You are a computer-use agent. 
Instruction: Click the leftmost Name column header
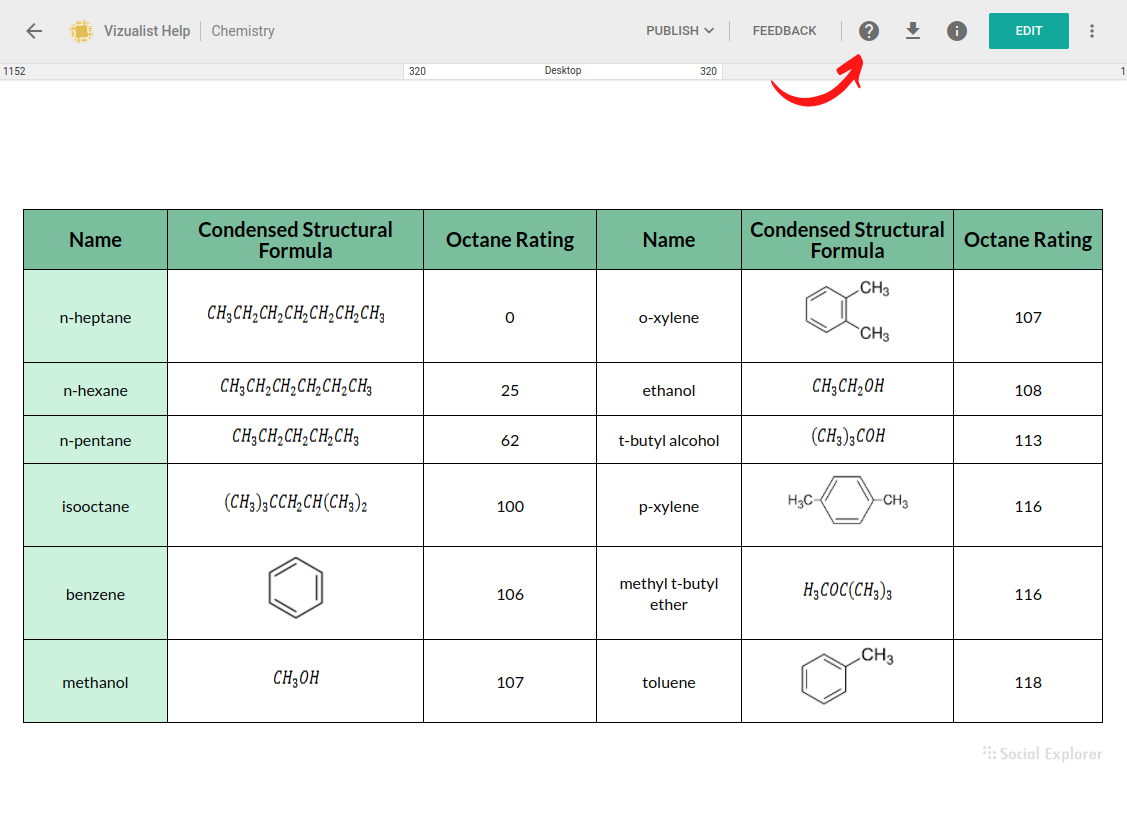tap(96, 239)
